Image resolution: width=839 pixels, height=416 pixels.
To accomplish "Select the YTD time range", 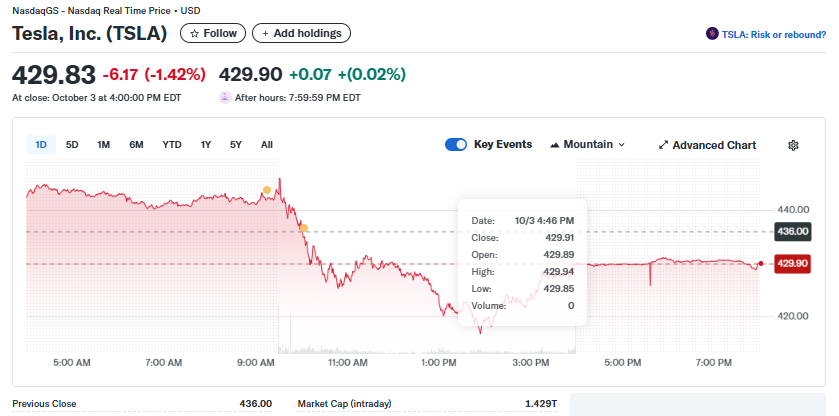I will (x=172, y=145).
